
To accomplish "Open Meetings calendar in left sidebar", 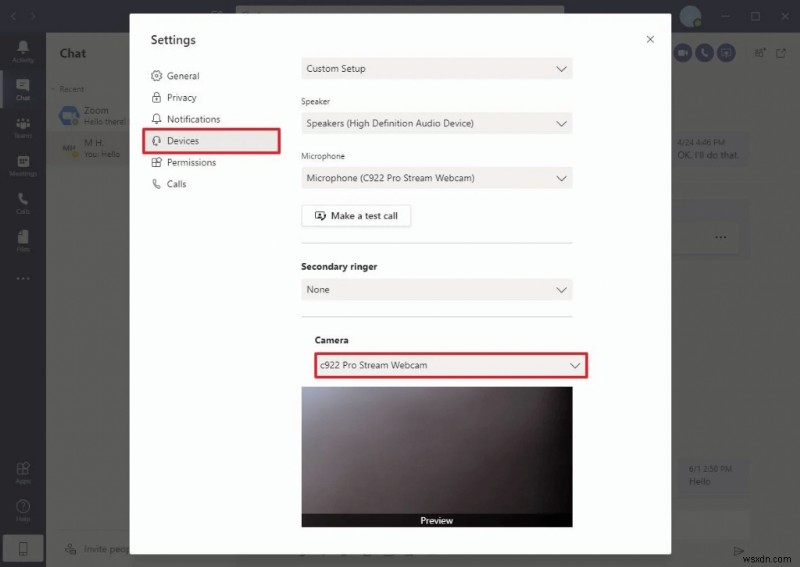I will coord(23,165).
